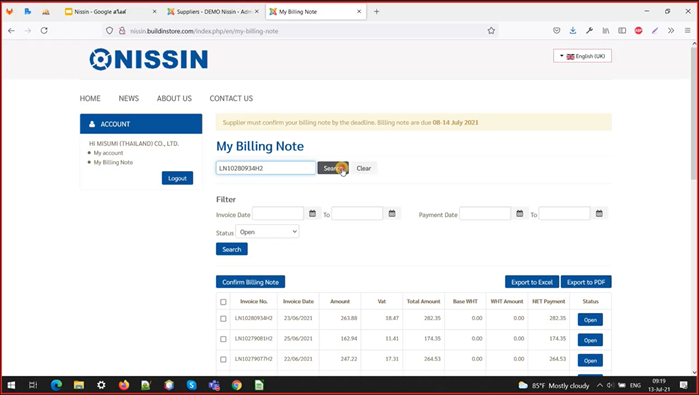Open the wrench developer tools icon
Image resolution: width=699 pixels, height=395 pixels.
point(589,30)
